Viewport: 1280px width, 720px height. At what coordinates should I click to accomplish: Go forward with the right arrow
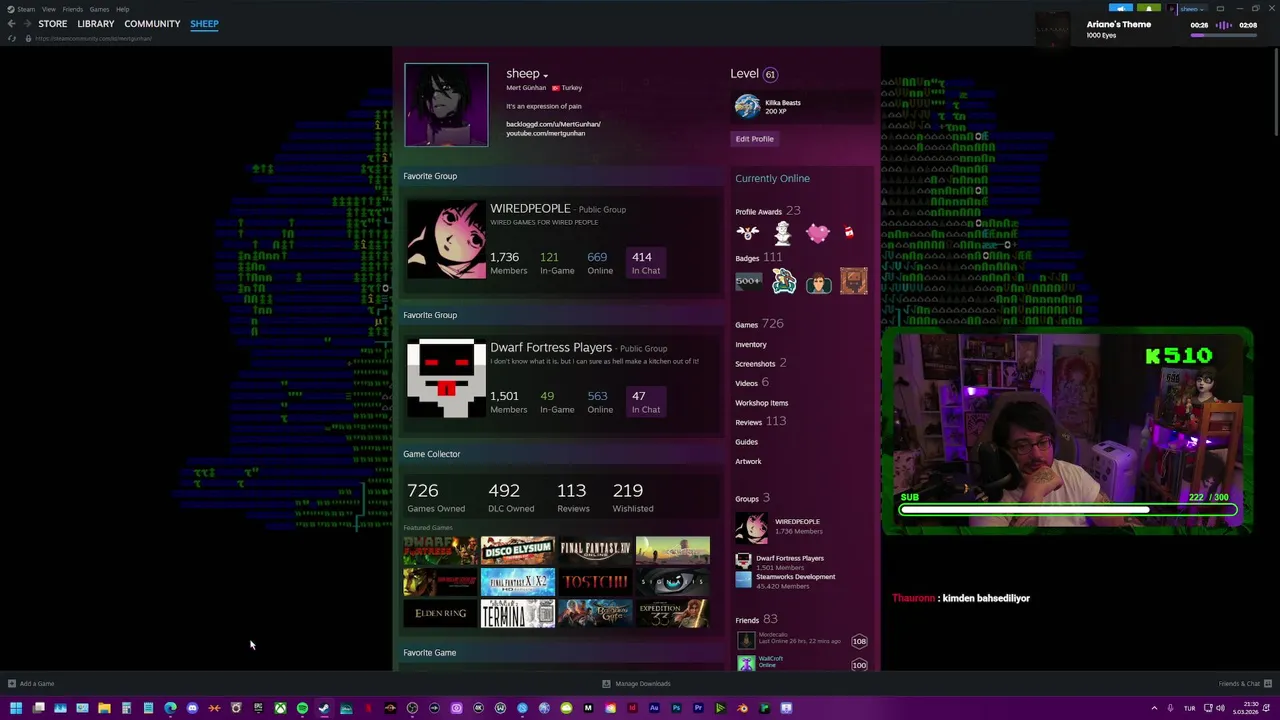click(x=26, y=23)
